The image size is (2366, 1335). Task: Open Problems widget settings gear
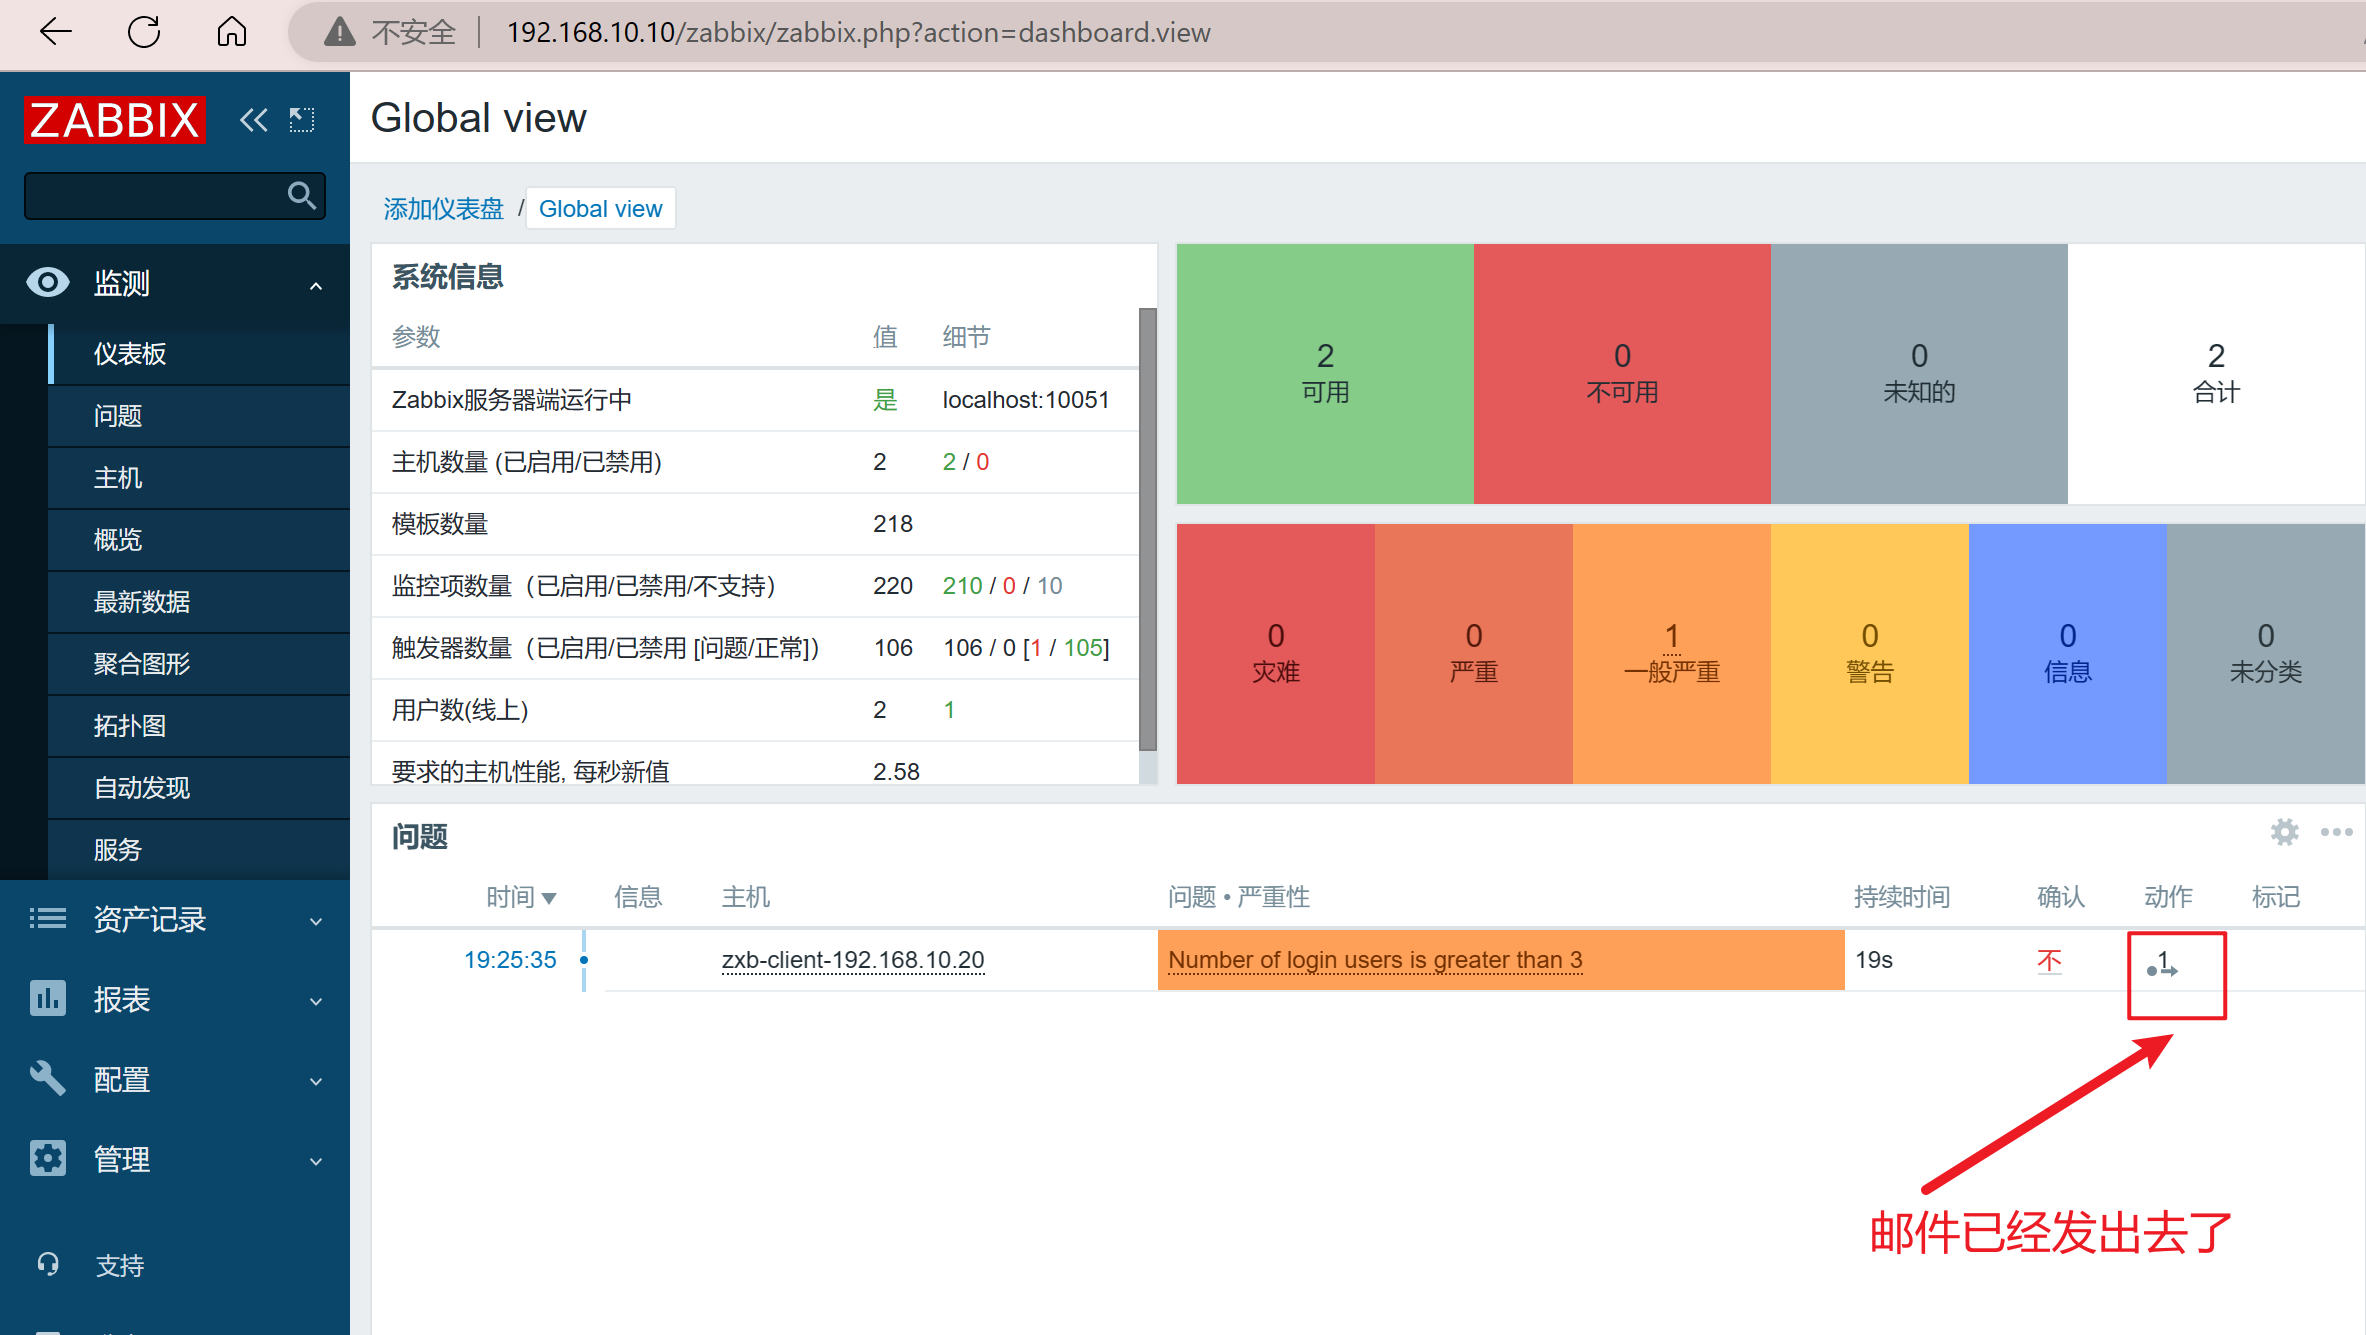(x=2284, y=832)
